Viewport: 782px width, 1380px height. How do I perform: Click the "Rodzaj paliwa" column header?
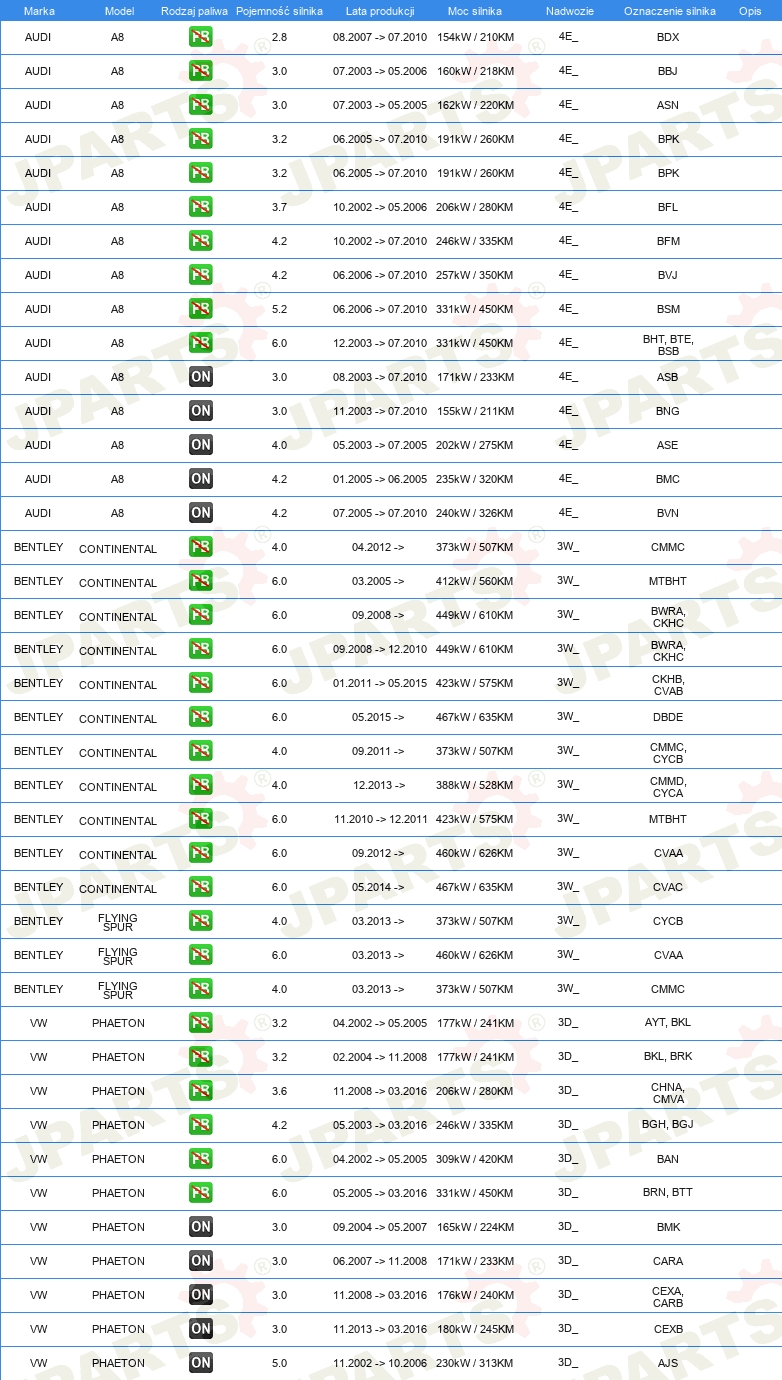[194, 11]
